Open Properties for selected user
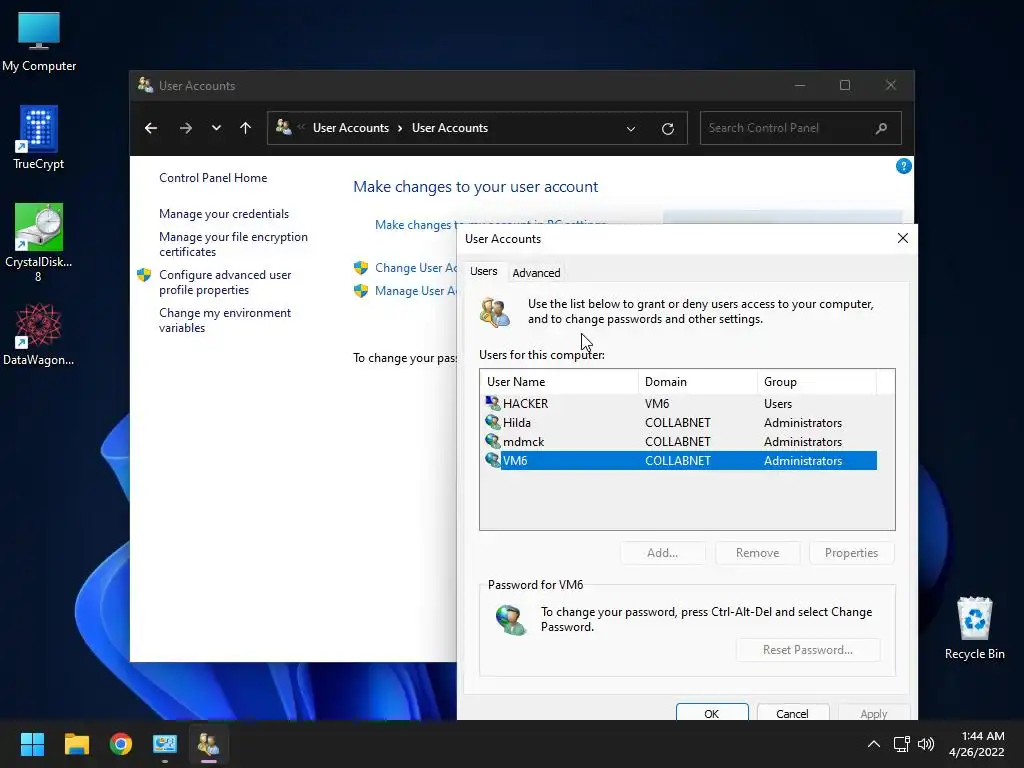 coord(851,552)
